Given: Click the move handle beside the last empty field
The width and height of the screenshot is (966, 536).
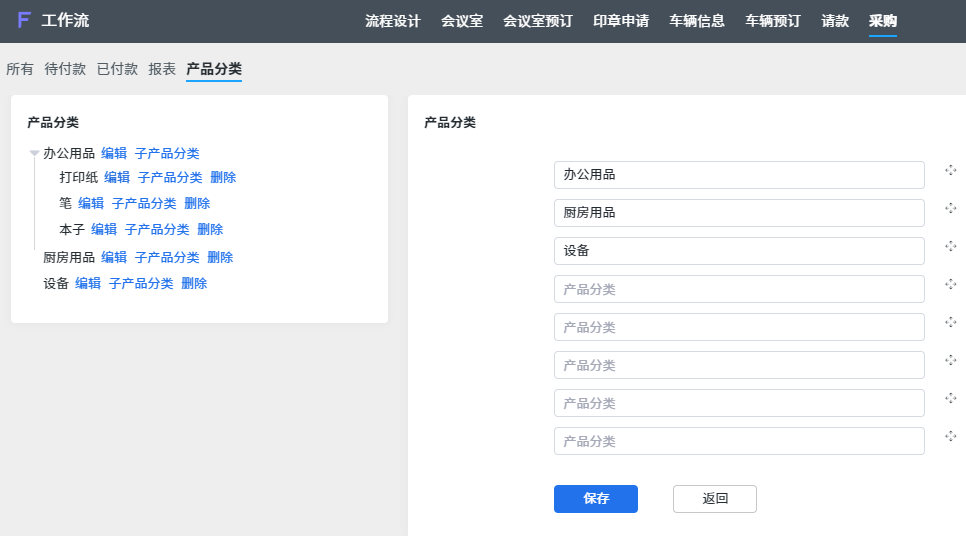Looking at the screenshot, I should [951, 436].
